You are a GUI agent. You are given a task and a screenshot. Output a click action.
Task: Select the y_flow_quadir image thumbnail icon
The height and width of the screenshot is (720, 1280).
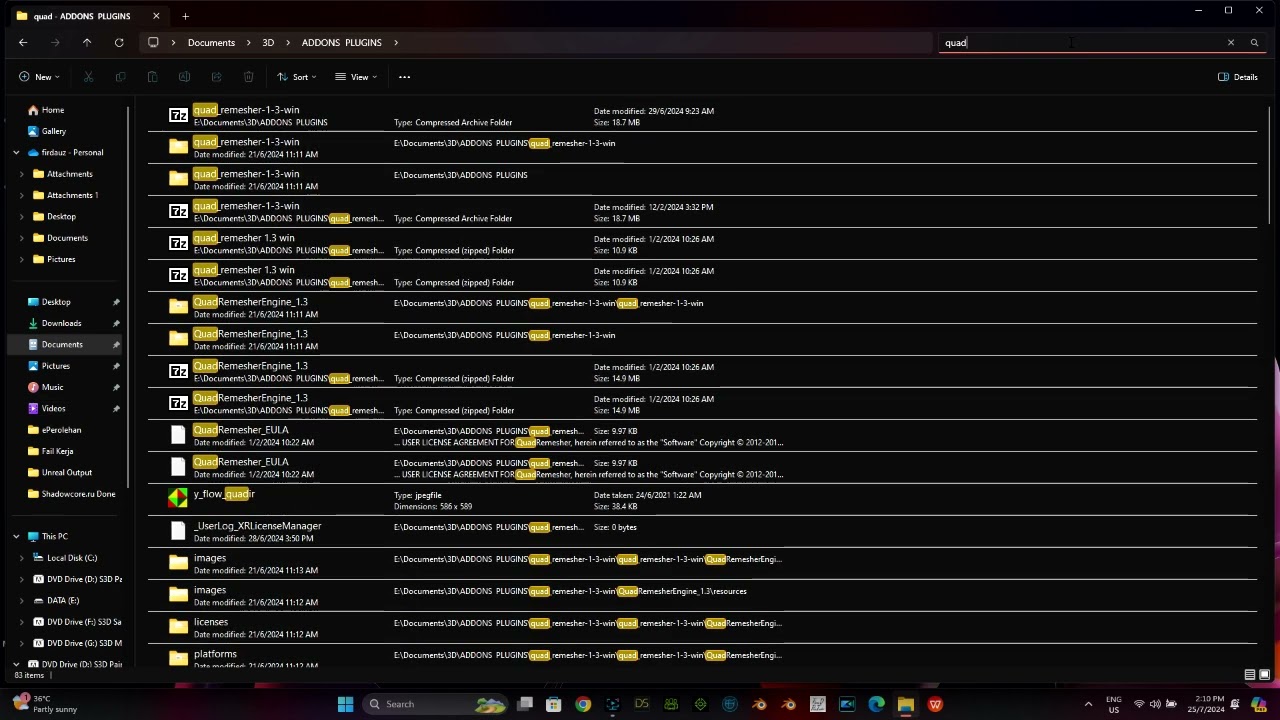[178, 499]
